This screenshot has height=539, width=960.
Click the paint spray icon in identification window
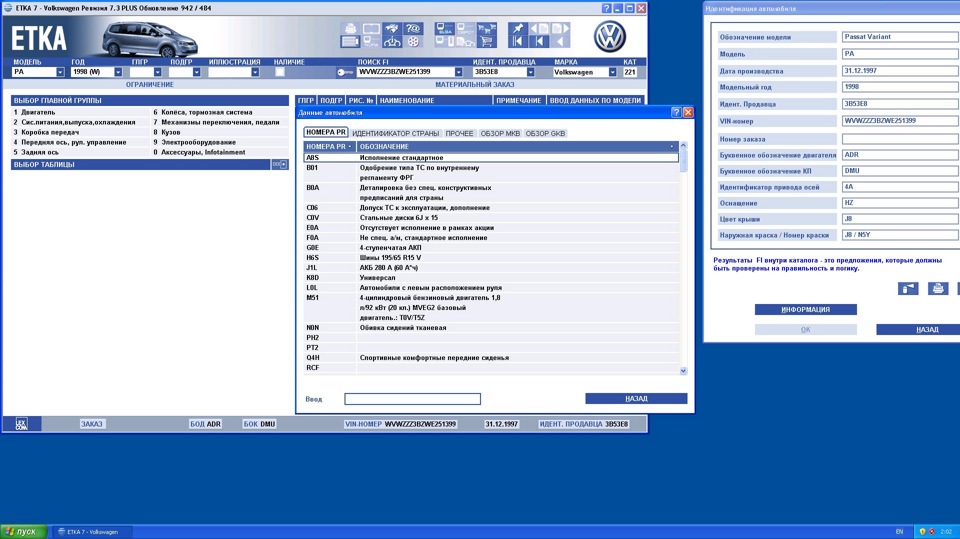click(908, 288)
